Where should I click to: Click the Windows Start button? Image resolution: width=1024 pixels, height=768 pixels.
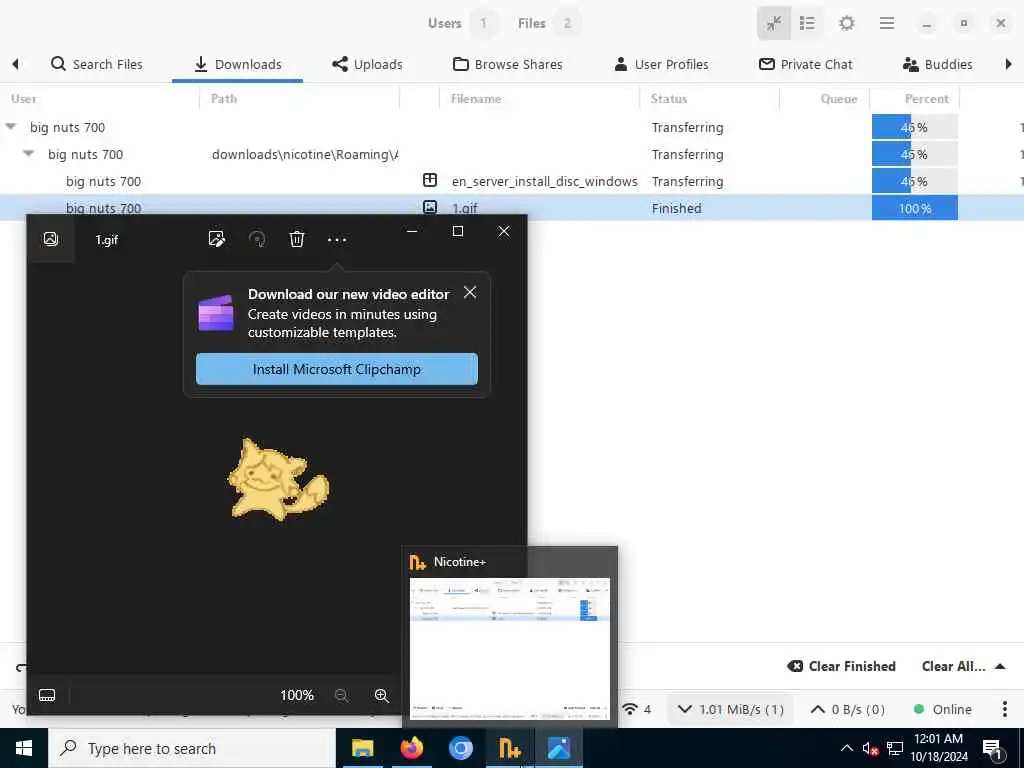coord(24,748)
